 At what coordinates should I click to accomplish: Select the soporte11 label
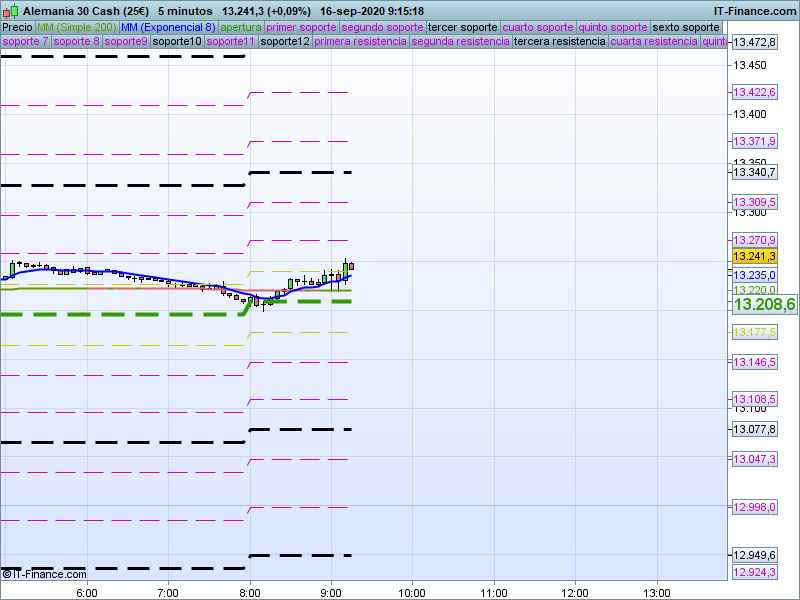[x=231, y=41]
